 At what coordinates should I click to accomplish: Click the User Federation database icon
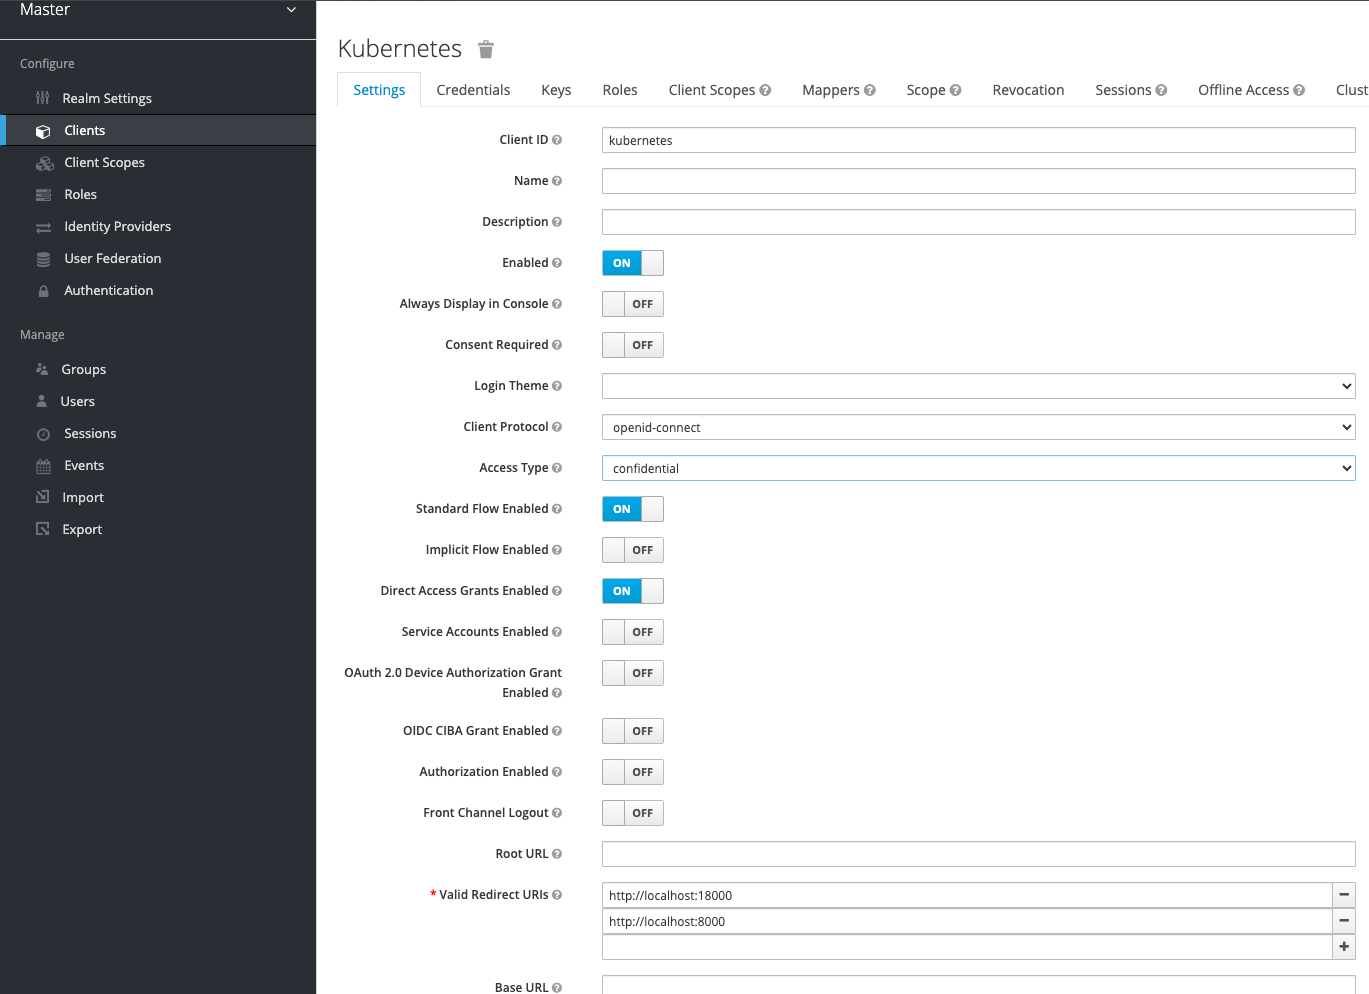[x=43, y=259]
